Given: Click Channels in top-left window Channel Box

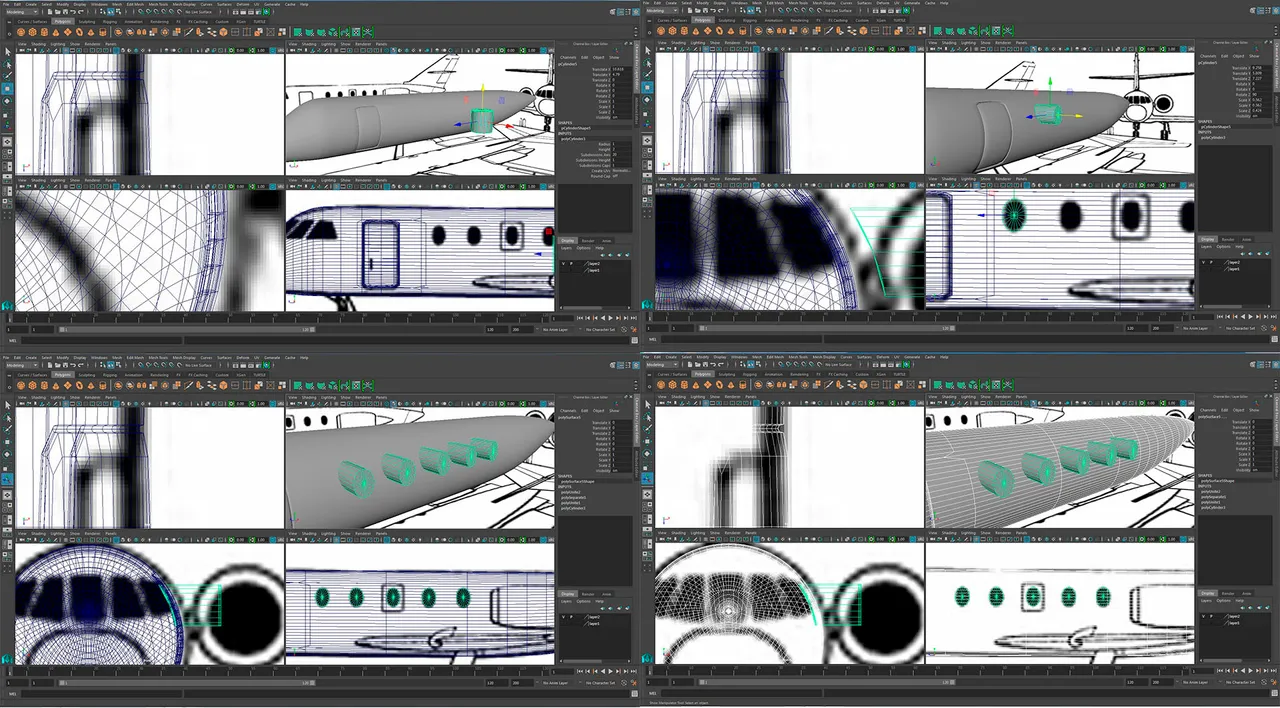Looking at the screenshot, I should (568, 58).
